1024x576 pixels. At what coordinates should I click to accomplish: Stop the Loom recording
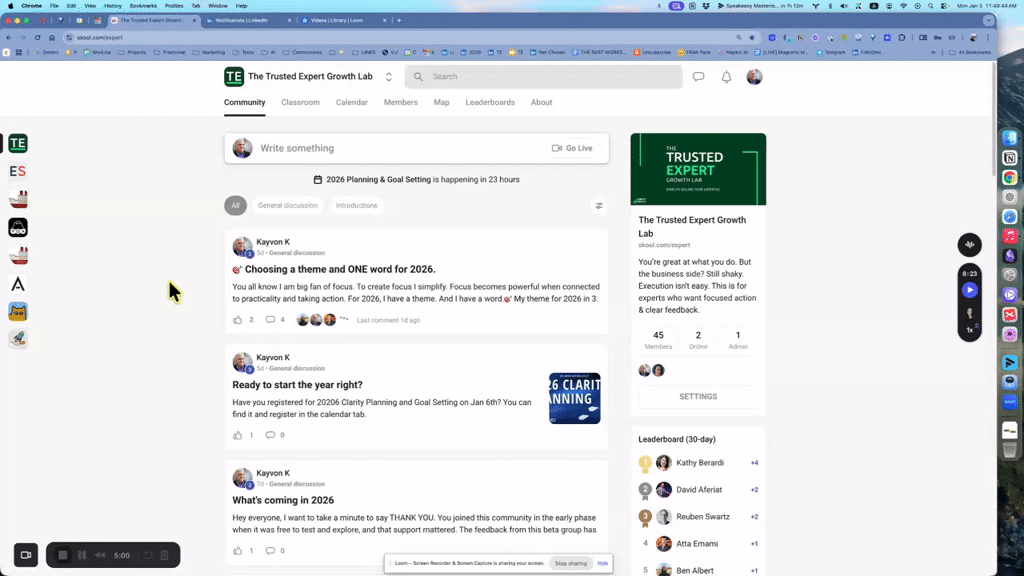(63, 555)
